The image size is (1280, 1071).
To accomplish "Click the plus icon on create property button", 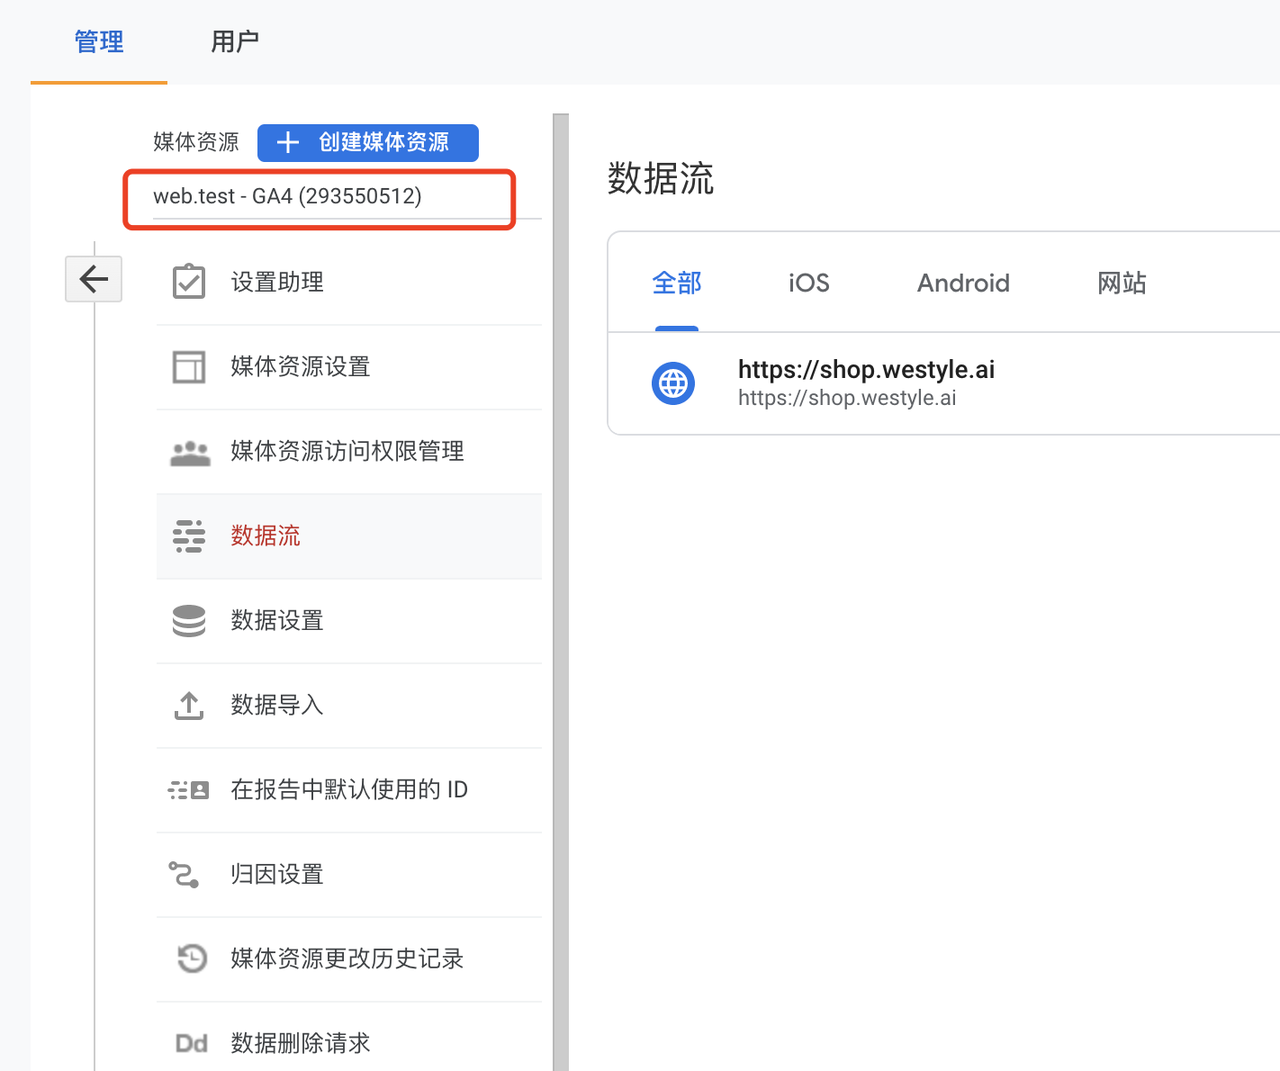I will [288, 142].
